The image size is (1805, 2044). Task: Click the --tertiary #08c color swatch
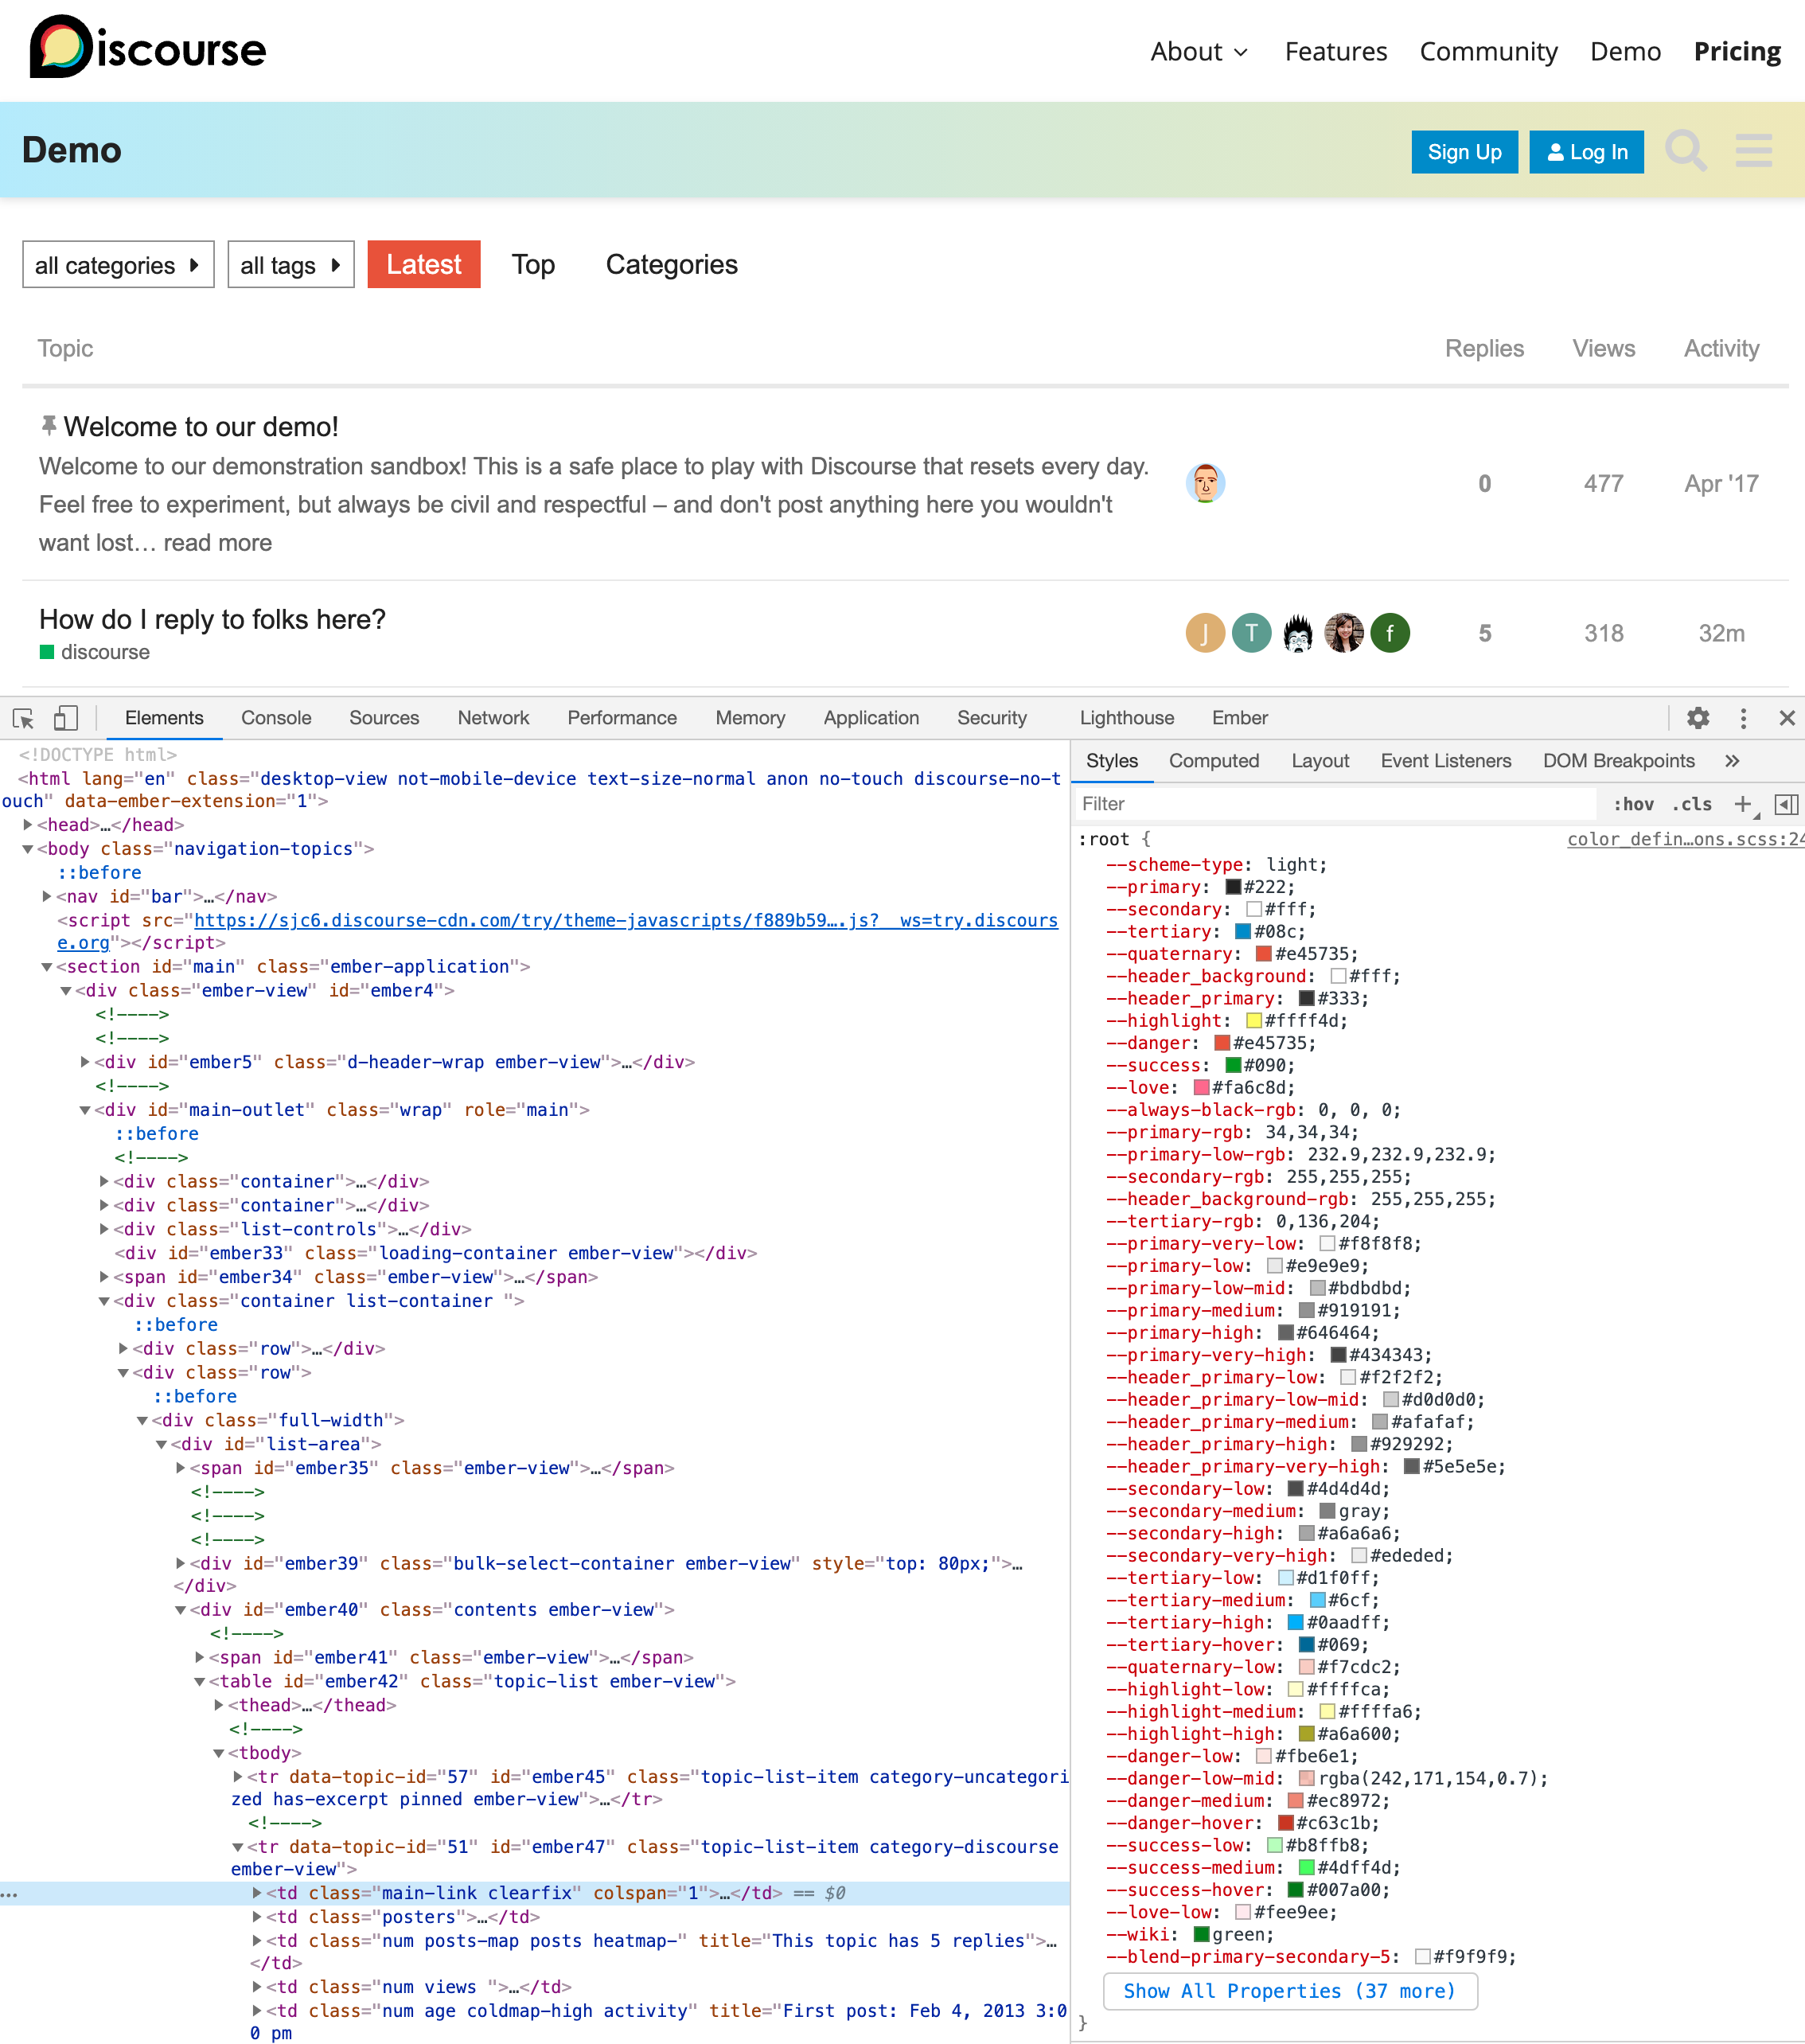tap(1243, 932)
